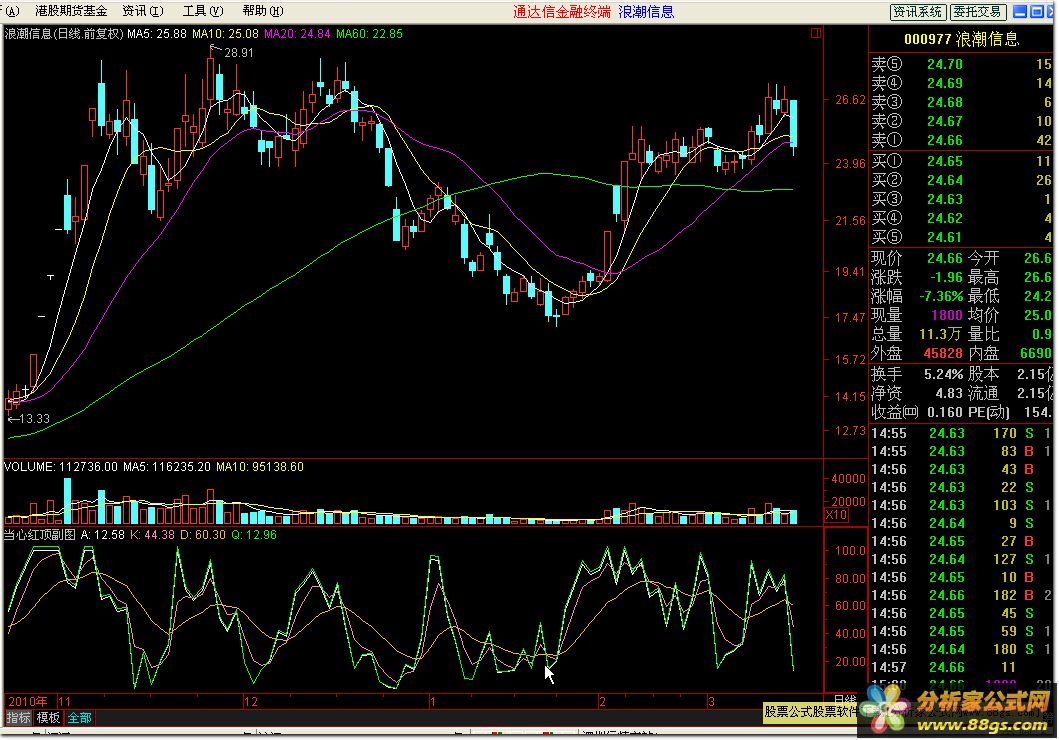Viewport: 1059px width, 740px height.
Task: Open the 帮助(H) menu
Action: tap(263, 11)
